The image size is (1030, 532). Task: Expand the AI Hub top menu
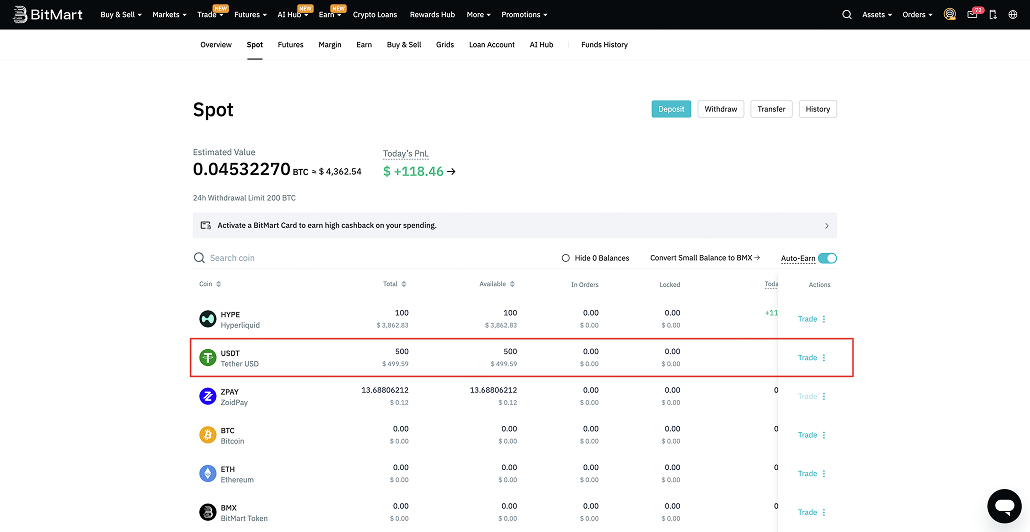[293, 14]
